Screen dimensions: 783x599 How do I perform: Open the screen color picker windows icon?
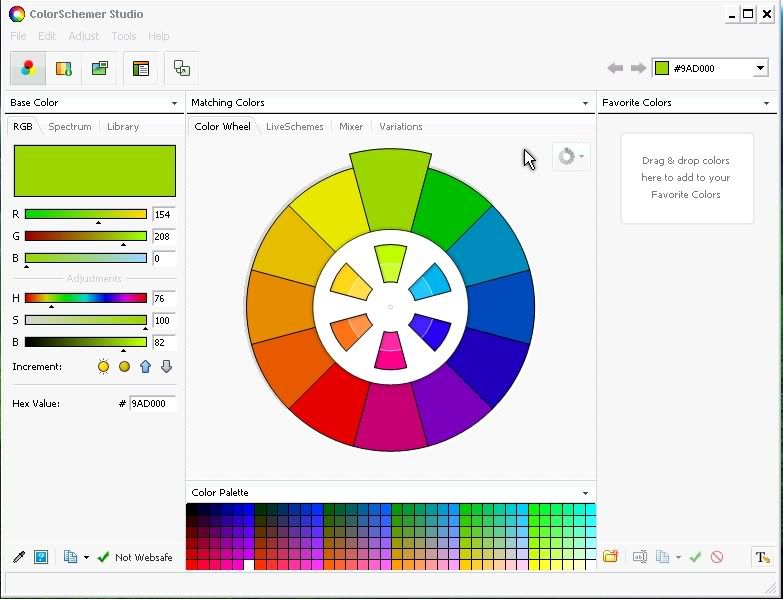pos(182,68)
